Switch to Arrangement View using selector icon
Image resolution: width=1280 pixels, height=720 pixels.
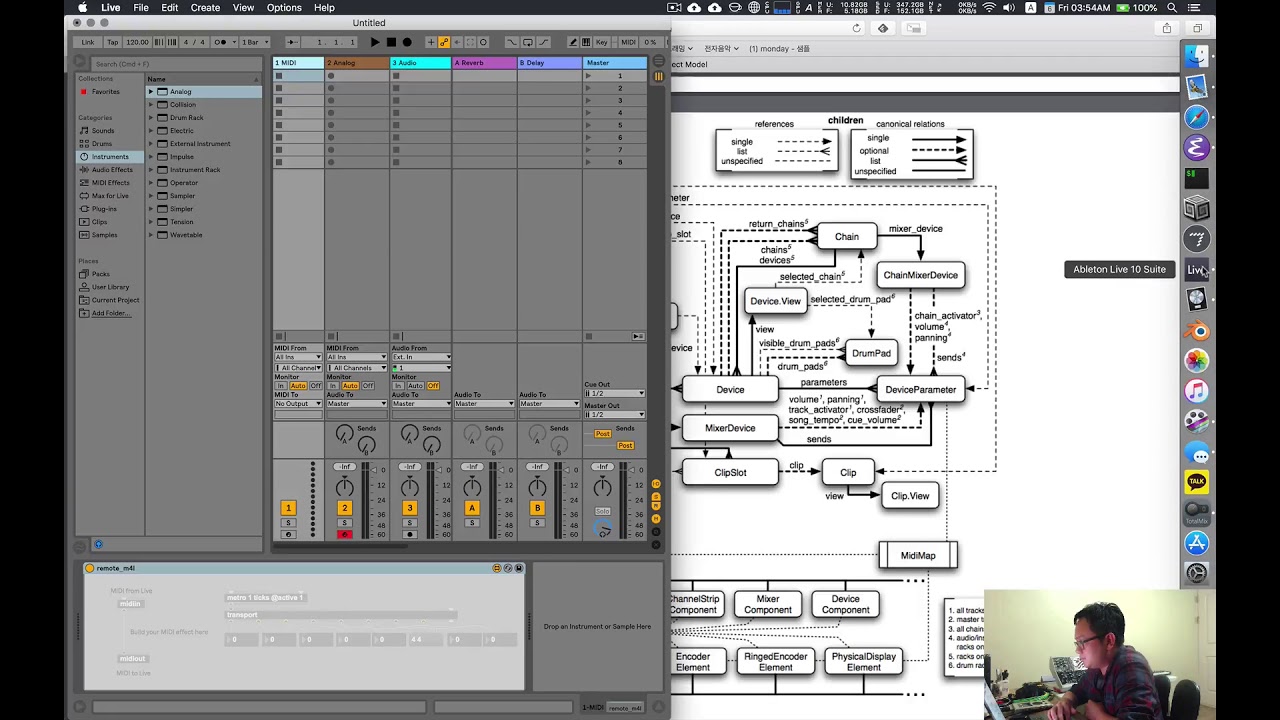click(x=658, y=63)
